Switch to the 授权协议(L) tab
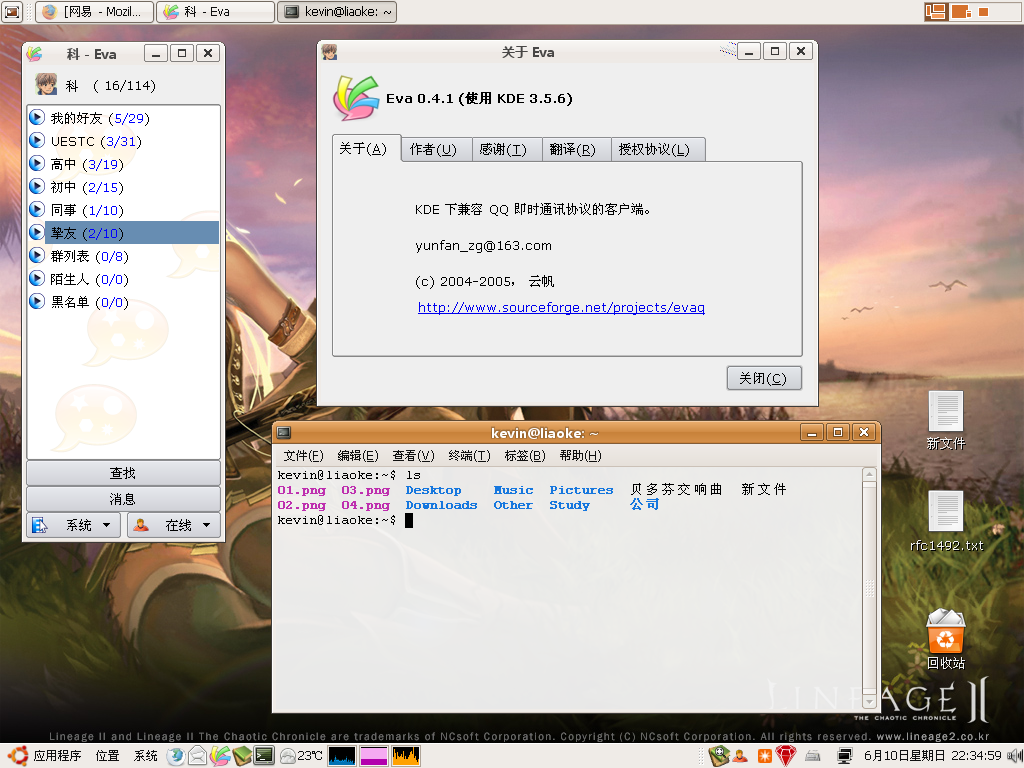Viewport: 1024px width, 768px height. tap(658, 150)
